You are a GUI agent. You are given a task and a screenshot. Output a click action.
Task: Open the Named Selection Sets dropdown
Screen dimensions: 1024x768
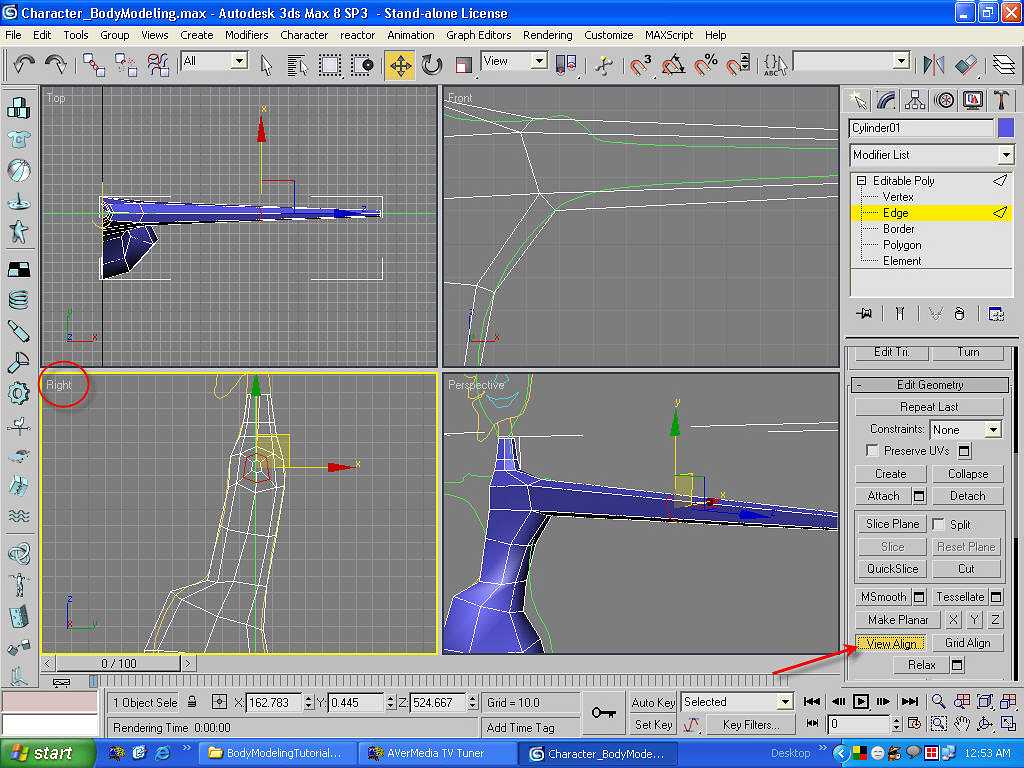click(901, 61)
